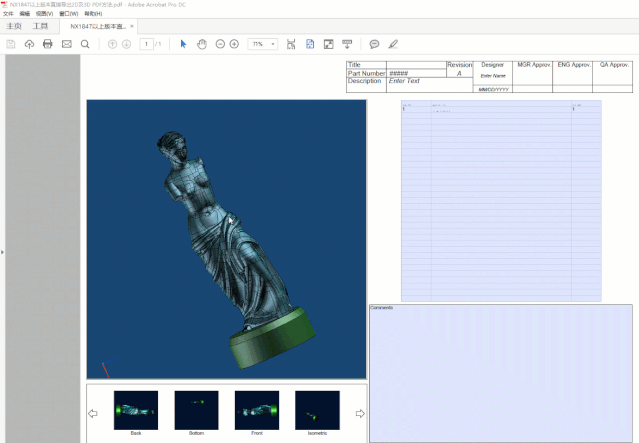The height and width of the screenshot is (443, 639).
Task: Click the first row of parts table
Action: tap(501, 109)
